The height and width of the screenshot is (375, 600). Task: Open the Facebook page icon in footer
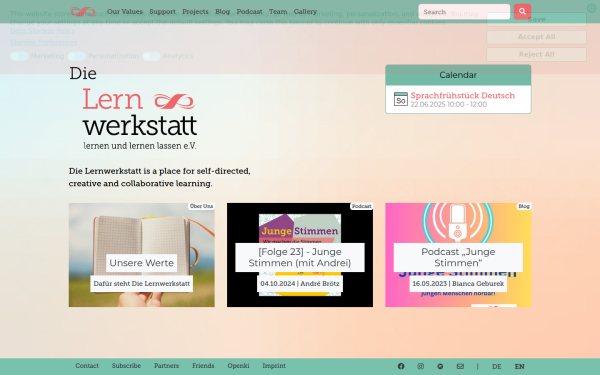tap(401, 366)
